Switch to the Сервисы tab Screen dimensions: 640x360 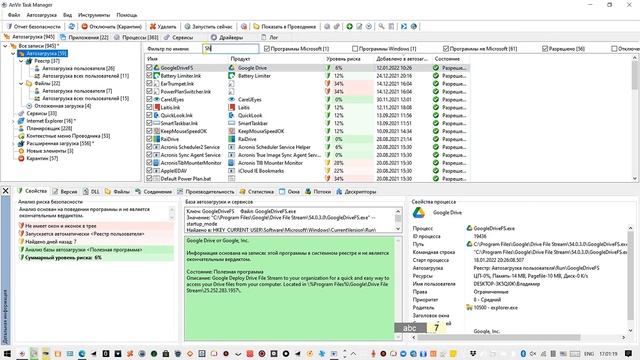[178, 37]
